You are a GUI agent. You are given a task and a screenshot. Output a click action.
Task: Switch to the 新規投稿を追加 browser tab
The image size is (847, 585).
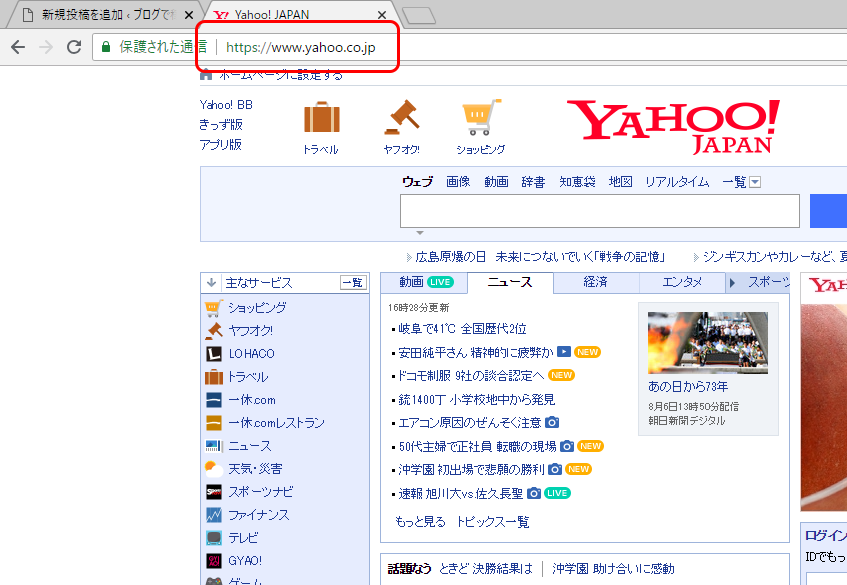[x=103, y=15]
